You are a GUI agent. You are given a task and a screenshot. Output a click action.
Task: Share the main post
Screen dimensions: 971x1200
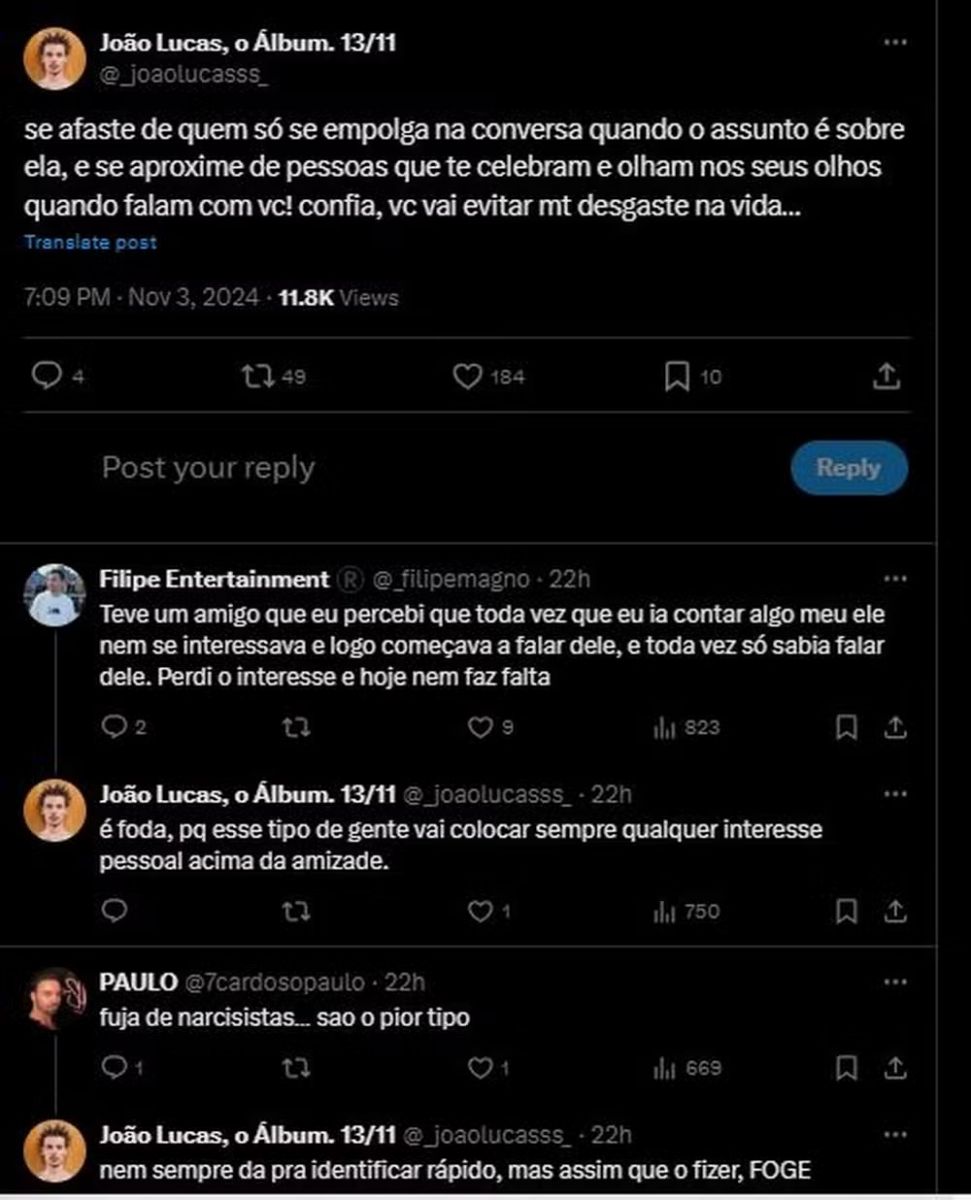click(x=885, y=376)
